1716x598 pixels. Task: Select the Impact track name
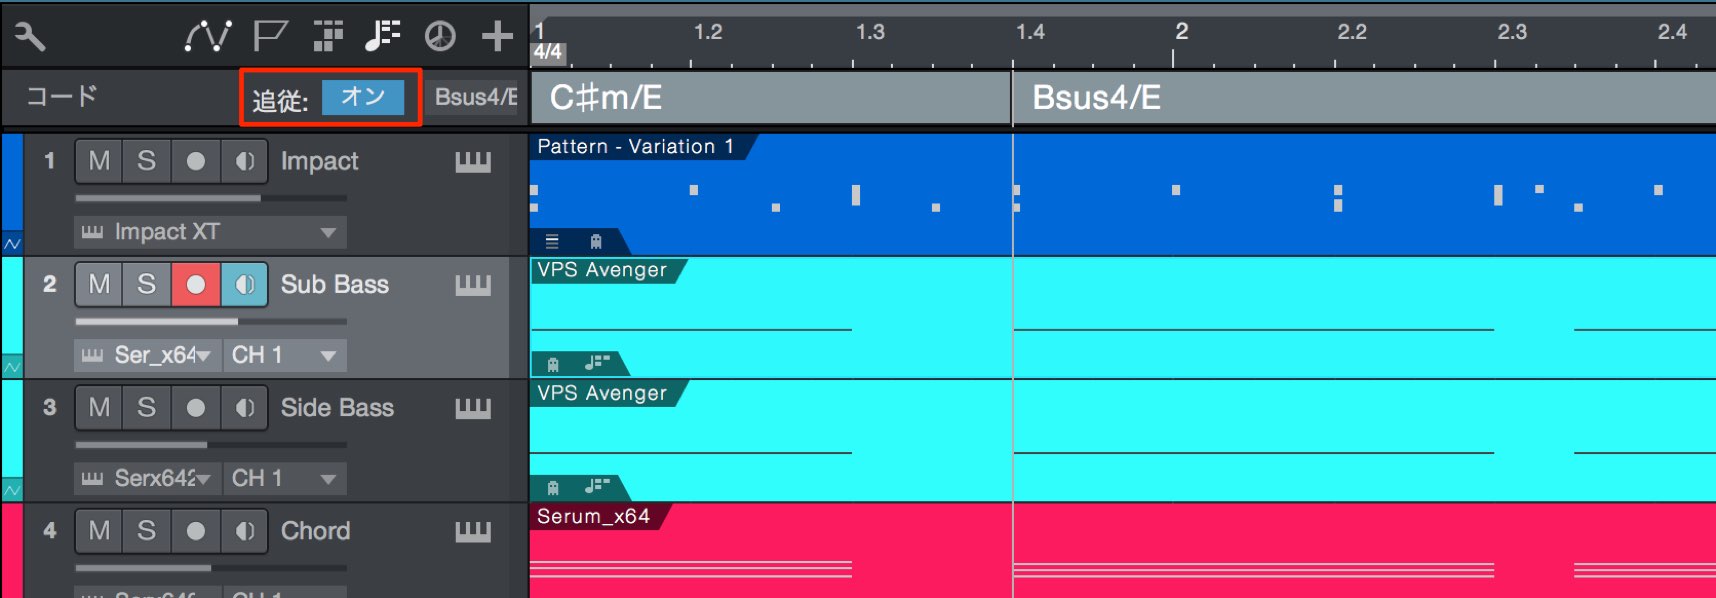[319, 161]
